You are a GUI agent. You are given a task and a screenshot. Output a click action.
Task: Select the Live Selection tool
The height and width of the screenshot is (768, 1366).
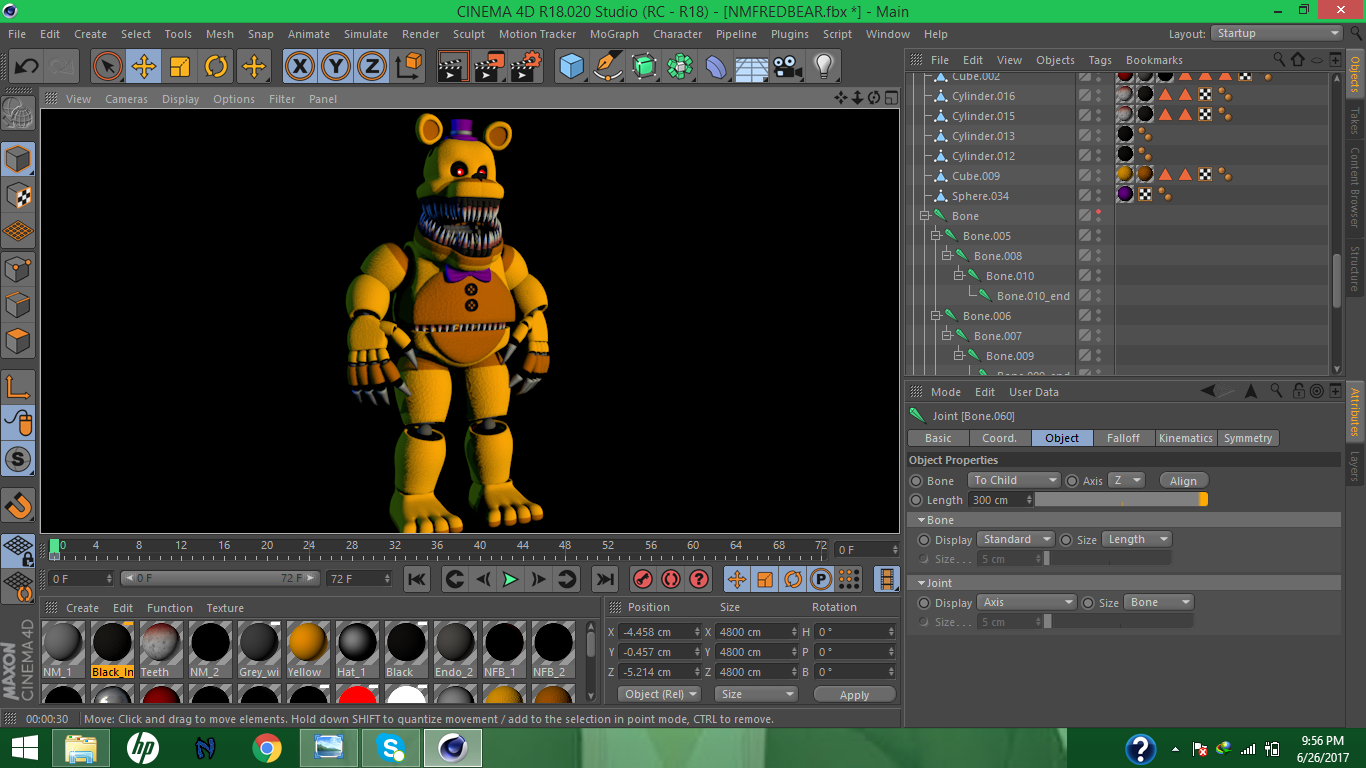(108, 67)
